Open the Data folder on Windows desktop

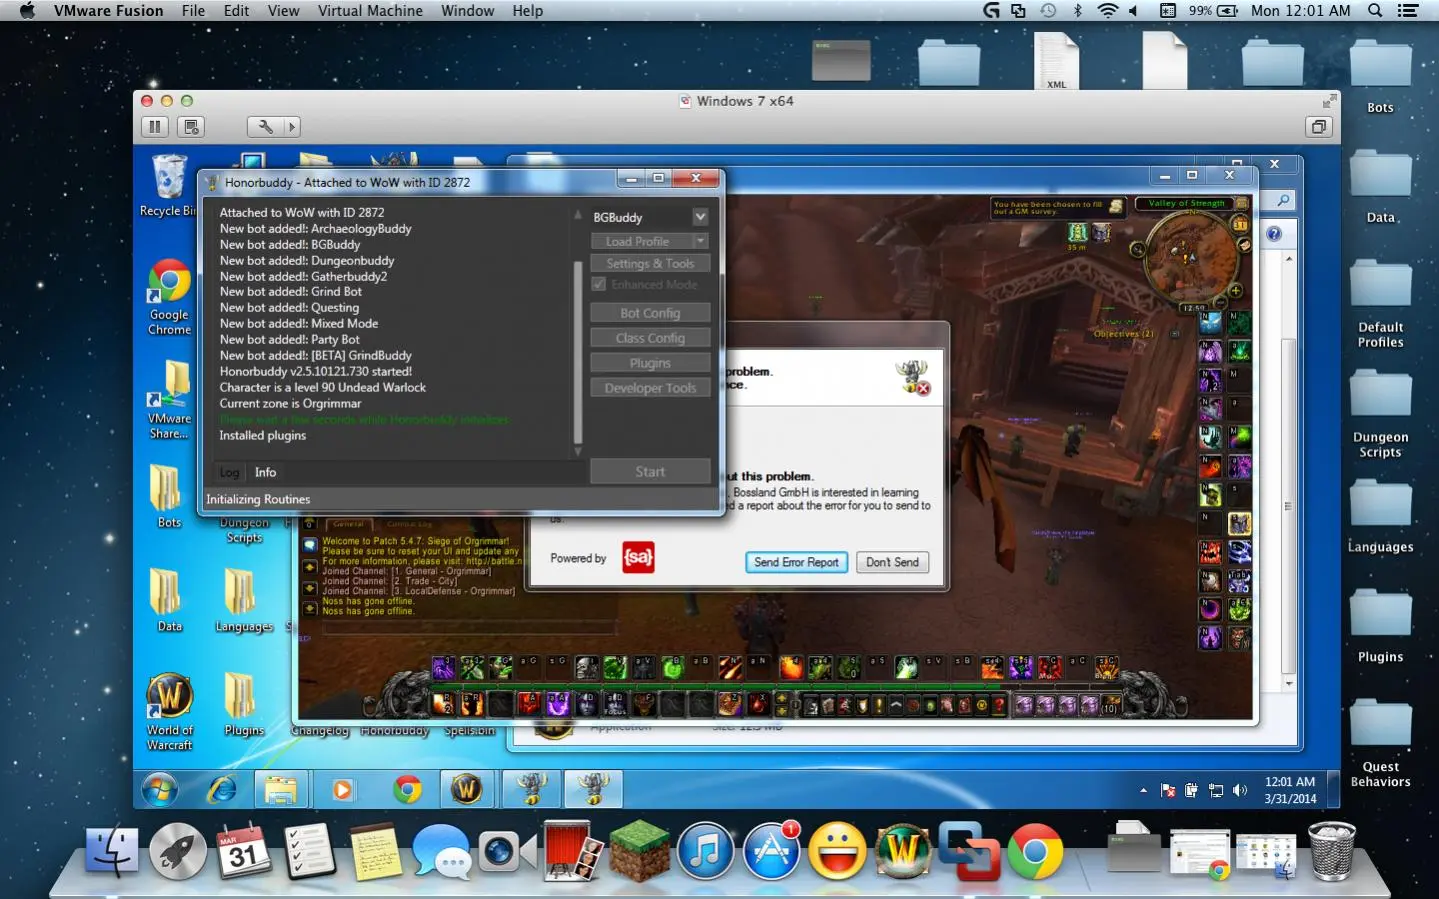click(x=169, y=600)
